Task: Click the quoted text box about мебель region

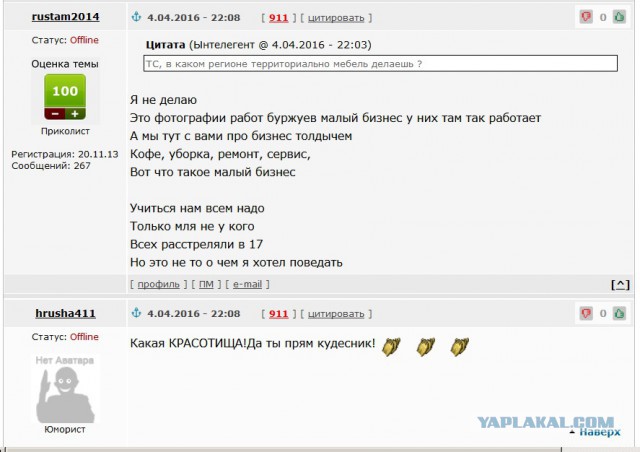Action: (380, 64)
